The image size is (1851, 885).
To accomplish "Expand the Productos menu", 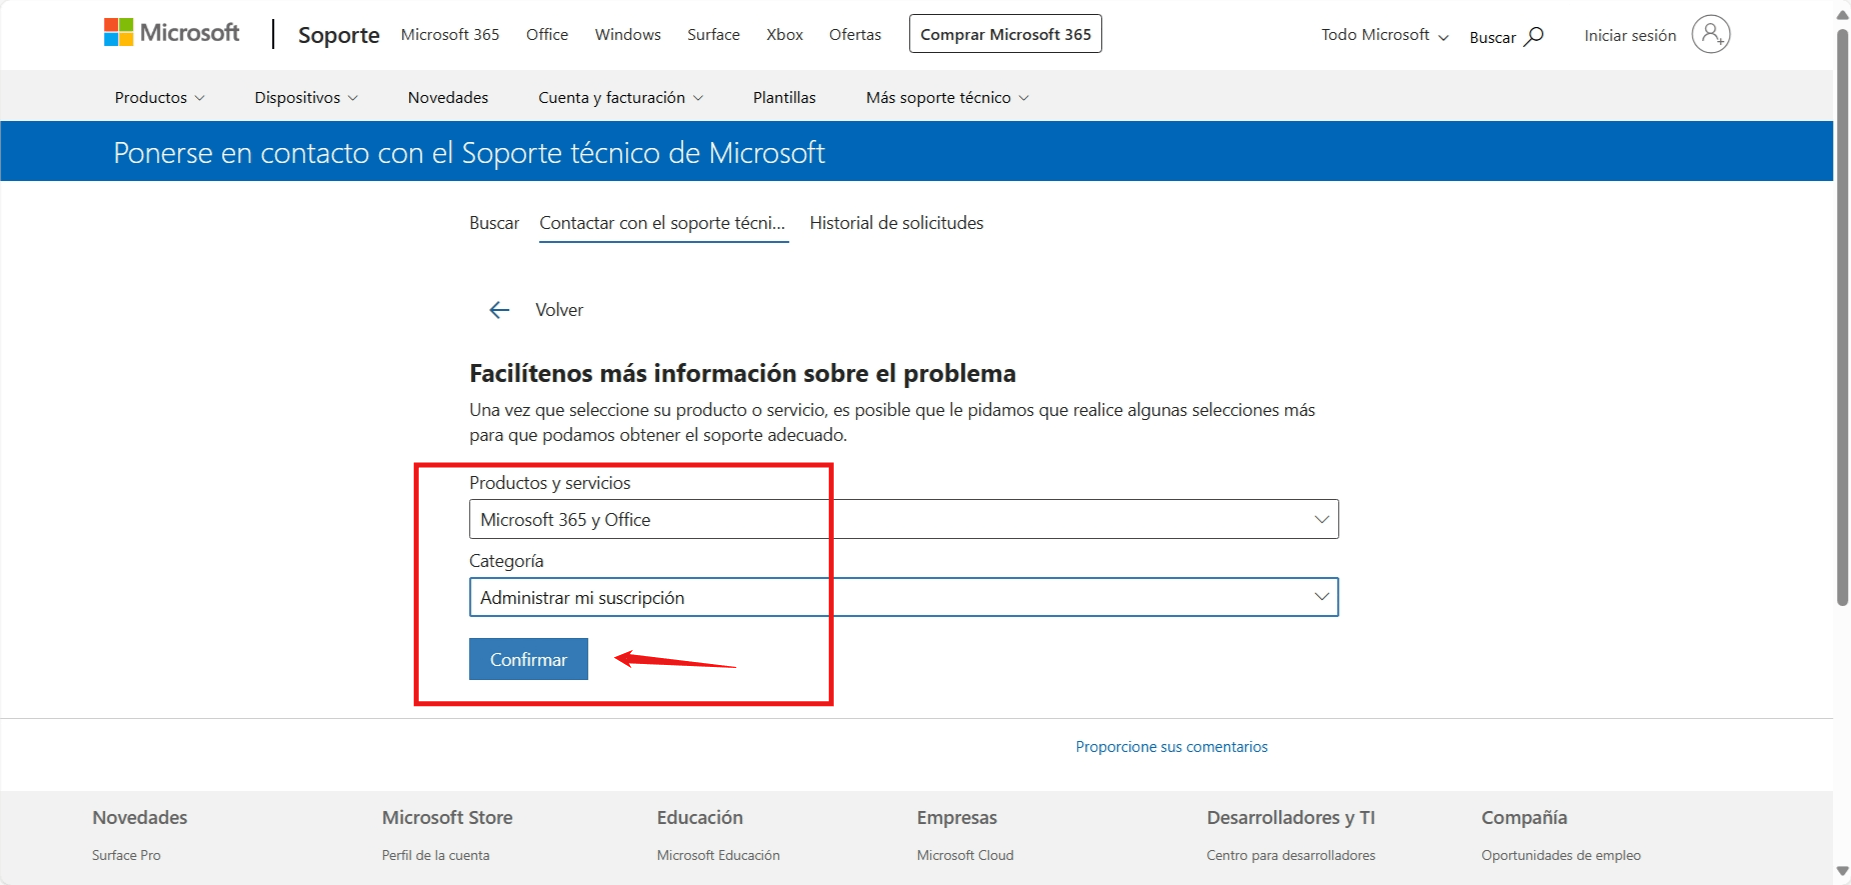I will [160, 97].
